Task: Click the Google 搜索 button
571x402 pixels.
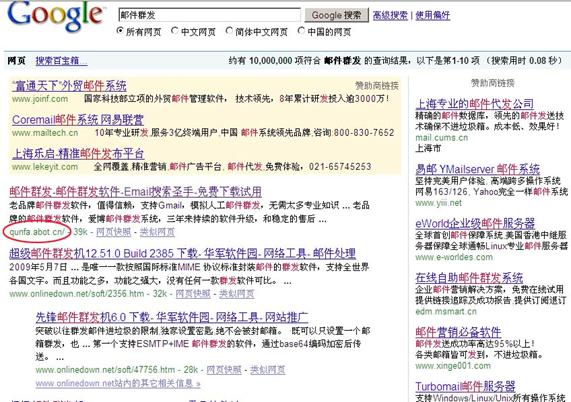Action: tap(336, 15)
